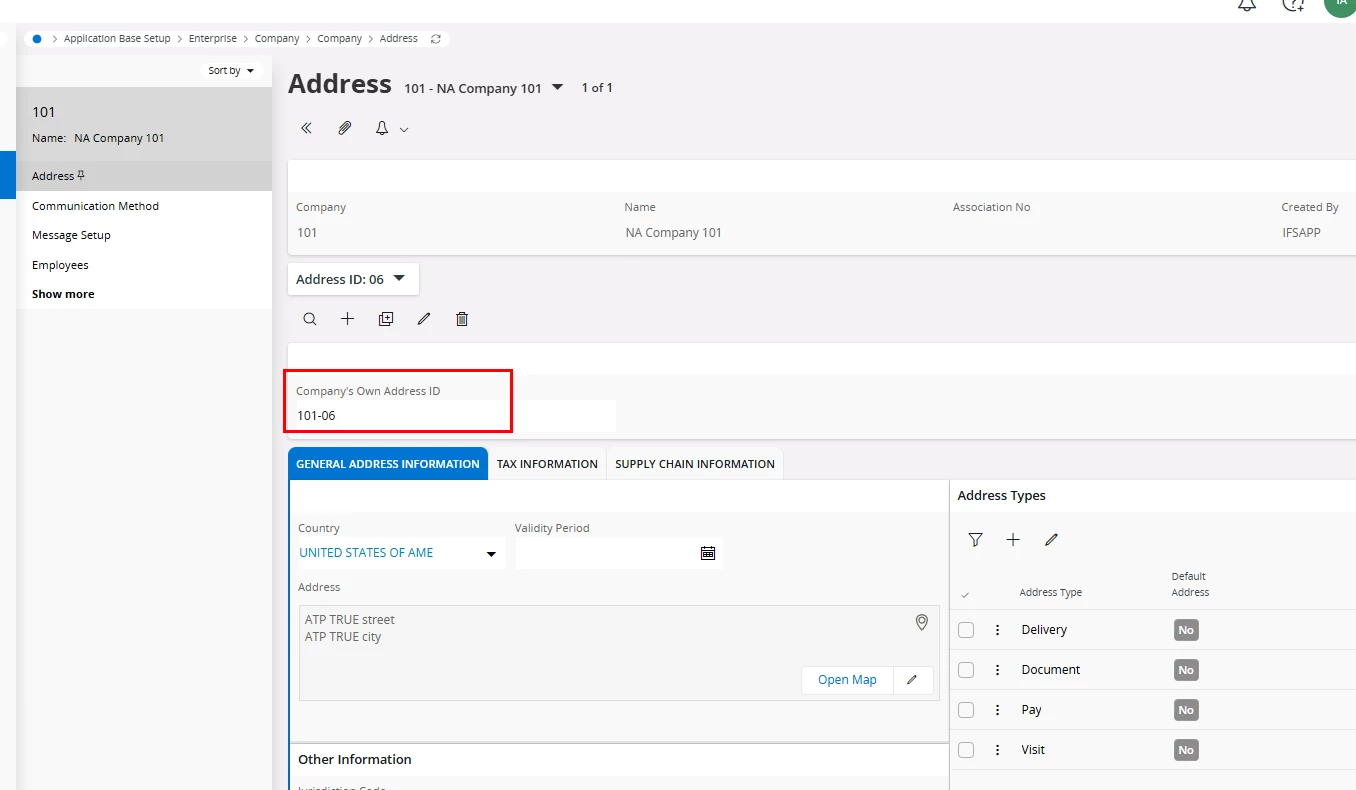This screenshot has height=790, width=1356.
Task: Add a new address with the plus icon below Address ID
Action: (x=348, y=319)
